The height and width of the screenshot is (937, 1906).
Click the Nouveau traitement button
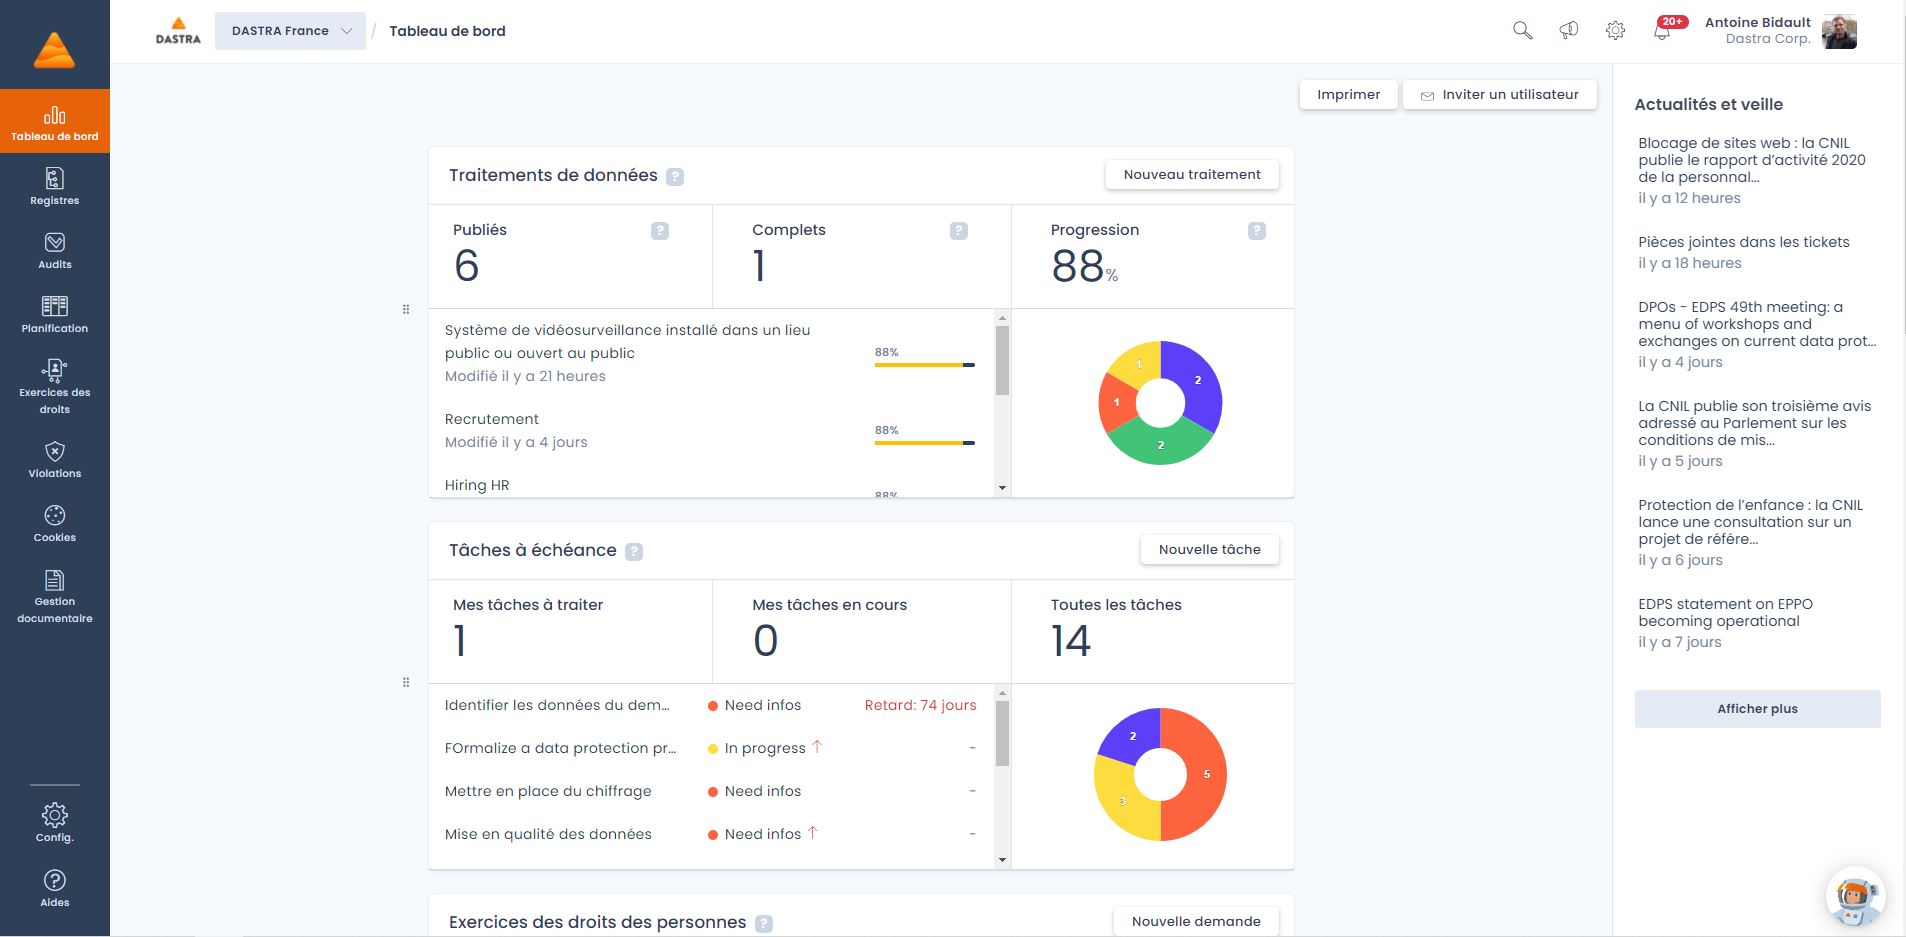coord(1192,175)
